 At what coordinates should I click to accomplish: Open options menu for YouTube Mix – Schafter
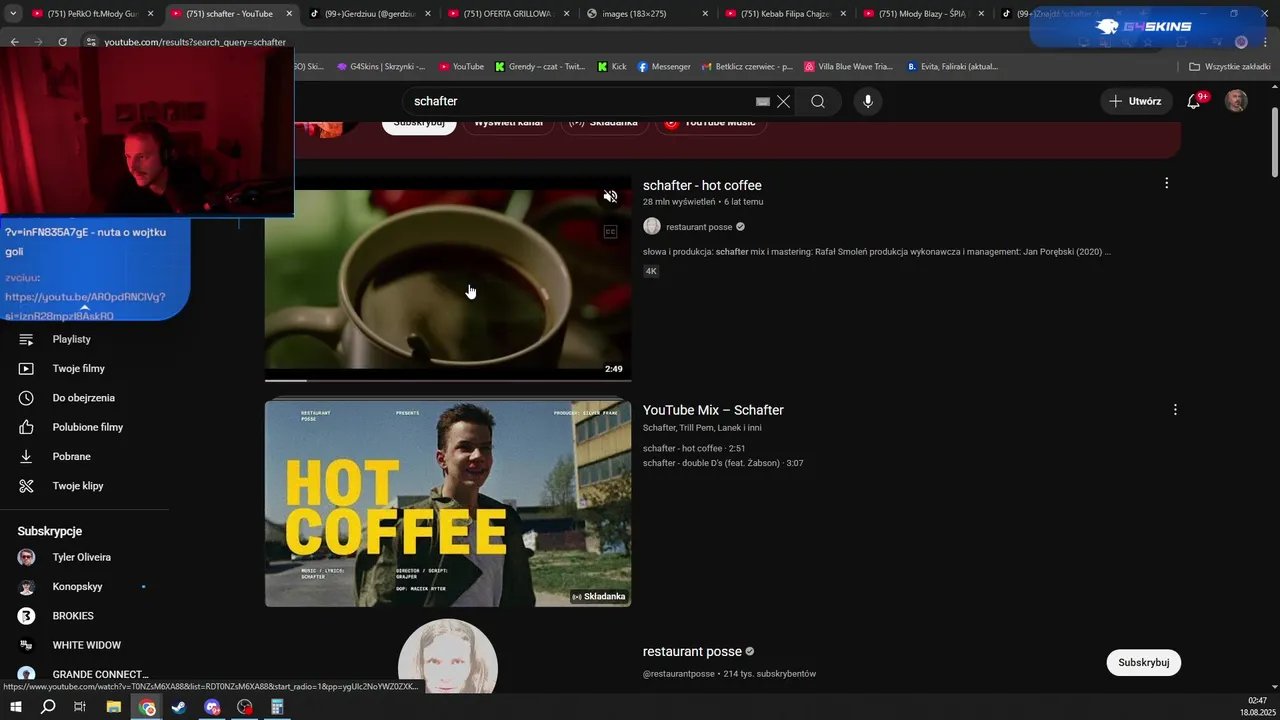[1175, 409]
